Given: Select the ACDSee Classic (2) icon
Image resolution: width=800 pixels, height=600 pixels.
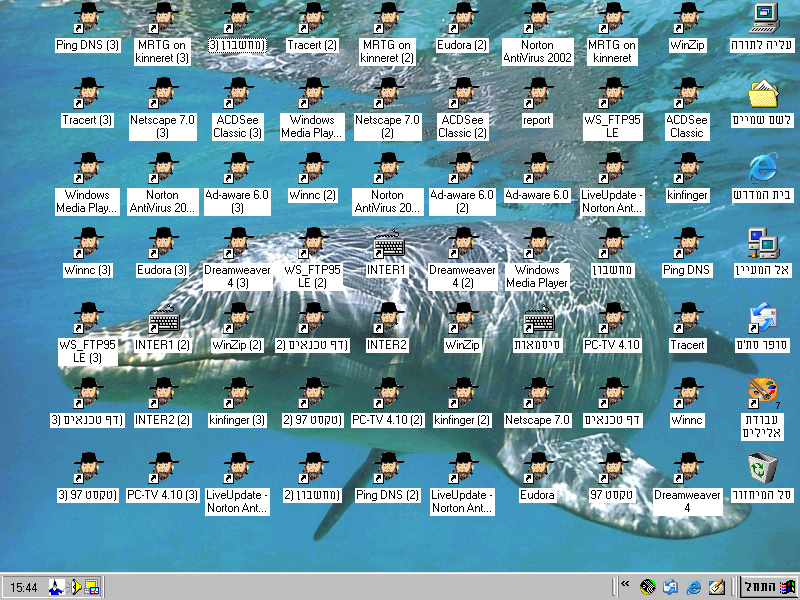Looking at the screenshot, I should 462,109.
